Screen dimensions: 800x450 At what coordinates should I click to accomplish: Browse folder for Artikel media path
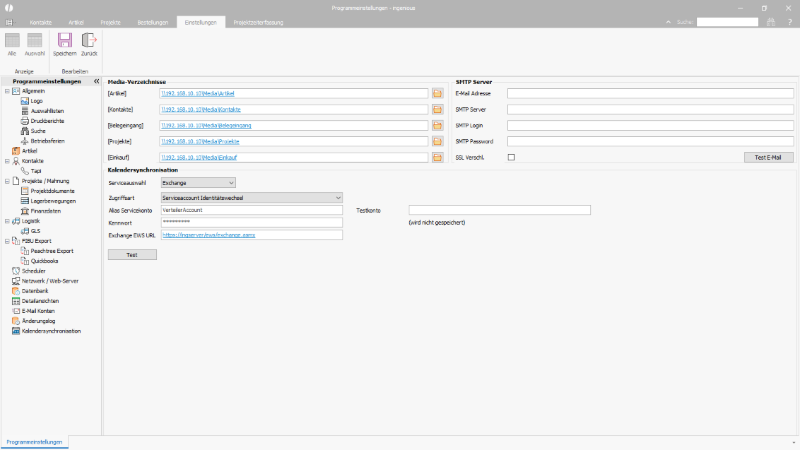[x=437, y=93]
